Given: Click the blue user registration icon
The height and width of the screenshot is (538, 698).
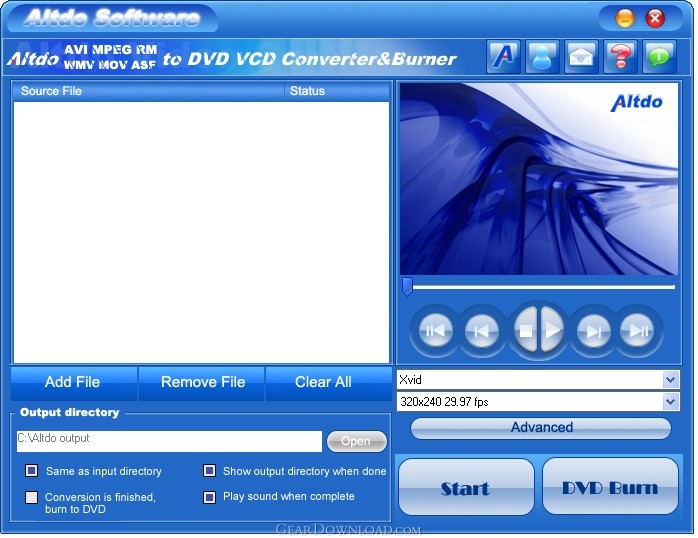Looking at the screenshot, I should point(542,57).
